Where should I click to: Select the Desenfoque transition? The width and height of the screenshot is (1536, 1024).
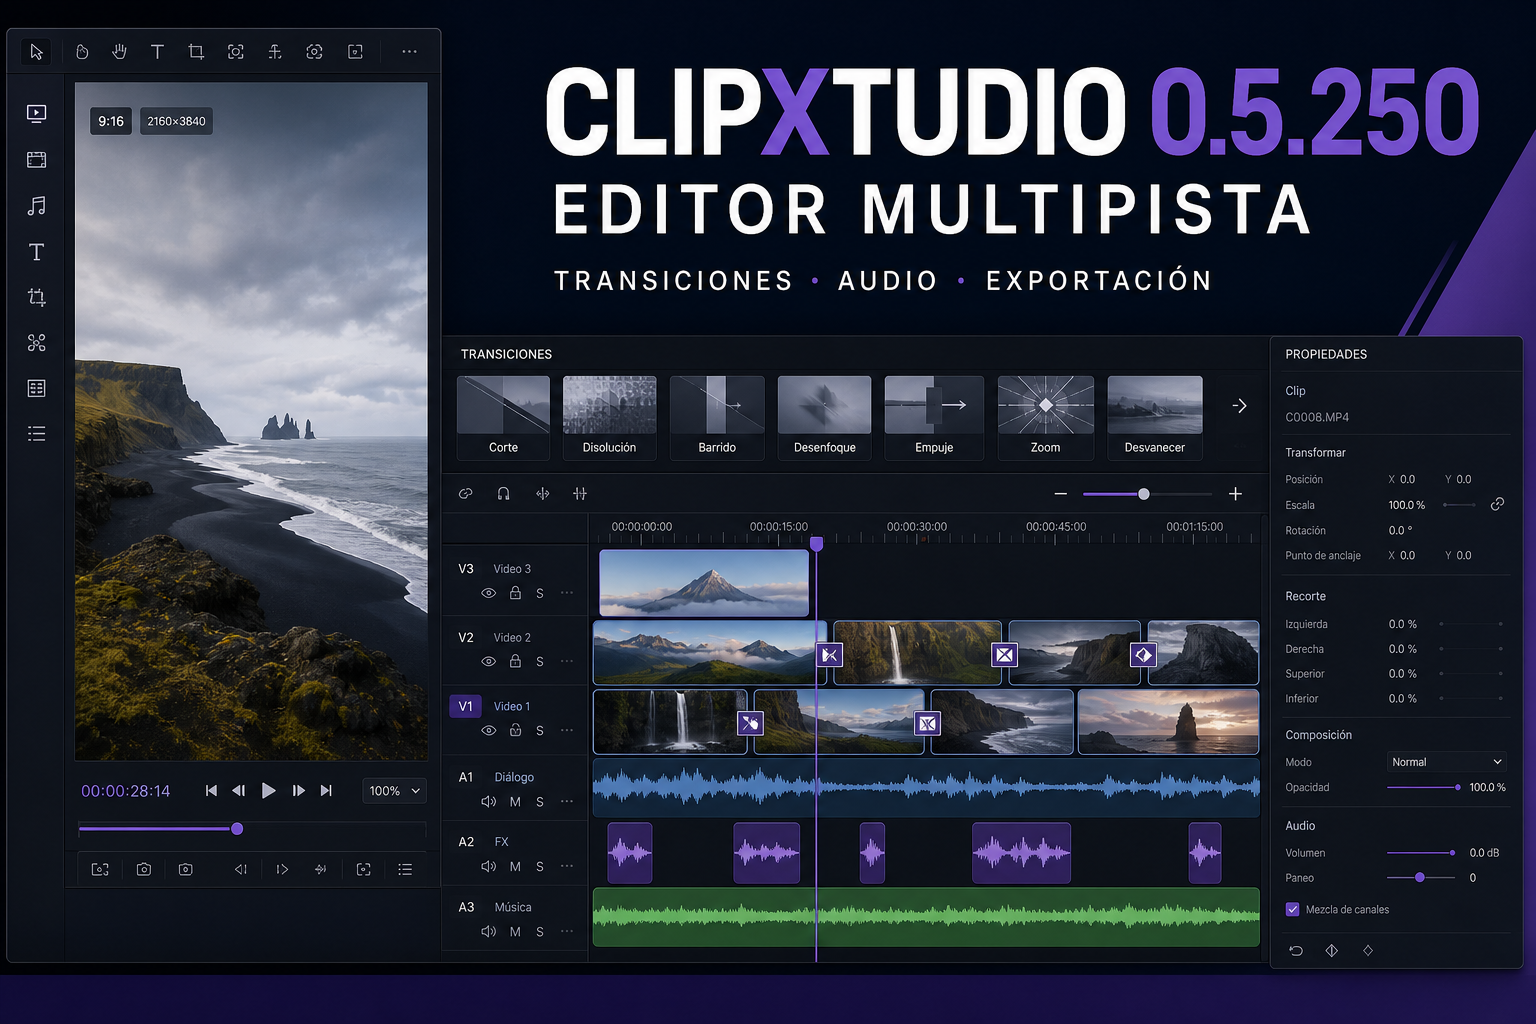pos(824,418)
